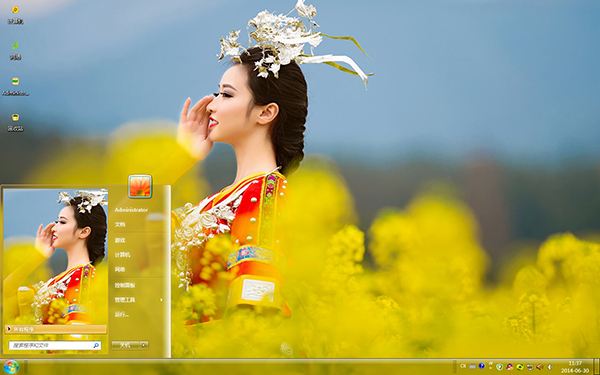Viewport: 600px width, 375px height.
Task: Click the flower user account picture
Action: tap(140, 186)
